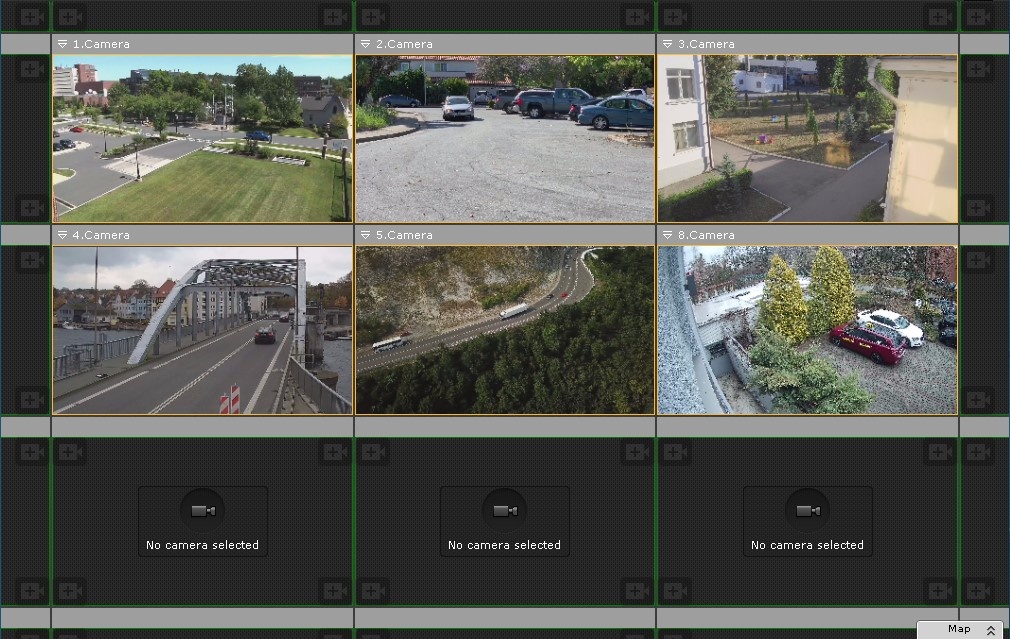1010x639 pixels.
Task: Expand the Map panel with double chevron
Action: [x=990, y=630]
